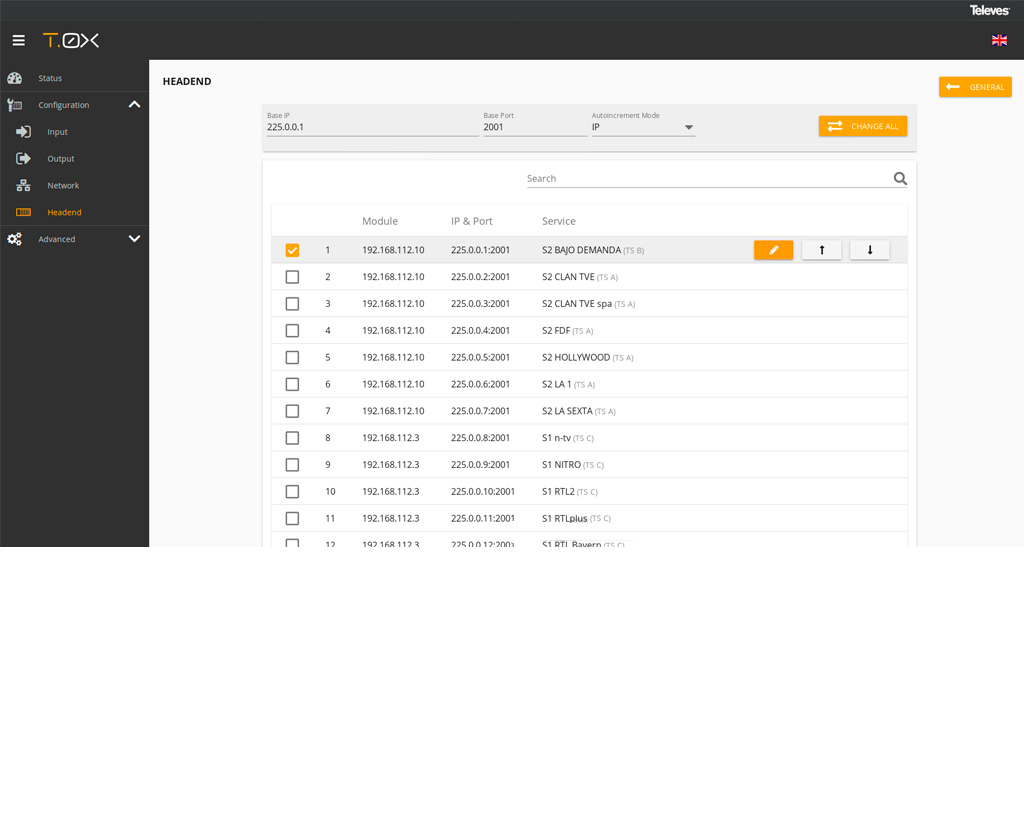
Task: Click the Input arrow icon
Action: [24, 132]
